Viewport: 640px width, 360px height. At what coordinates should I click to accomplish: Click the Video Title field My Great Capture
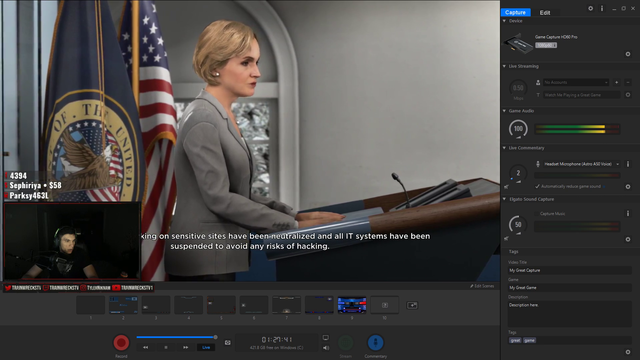click(x=570, y=270)
